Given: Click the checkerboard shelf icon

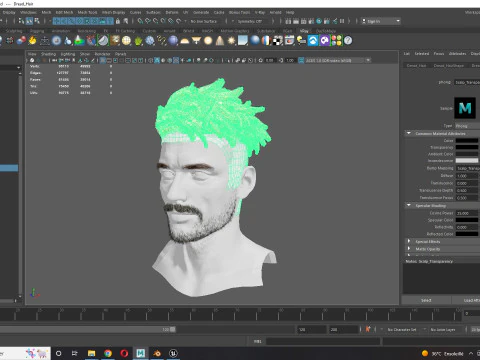Looking at the screenshot, I should pos(278,41).
